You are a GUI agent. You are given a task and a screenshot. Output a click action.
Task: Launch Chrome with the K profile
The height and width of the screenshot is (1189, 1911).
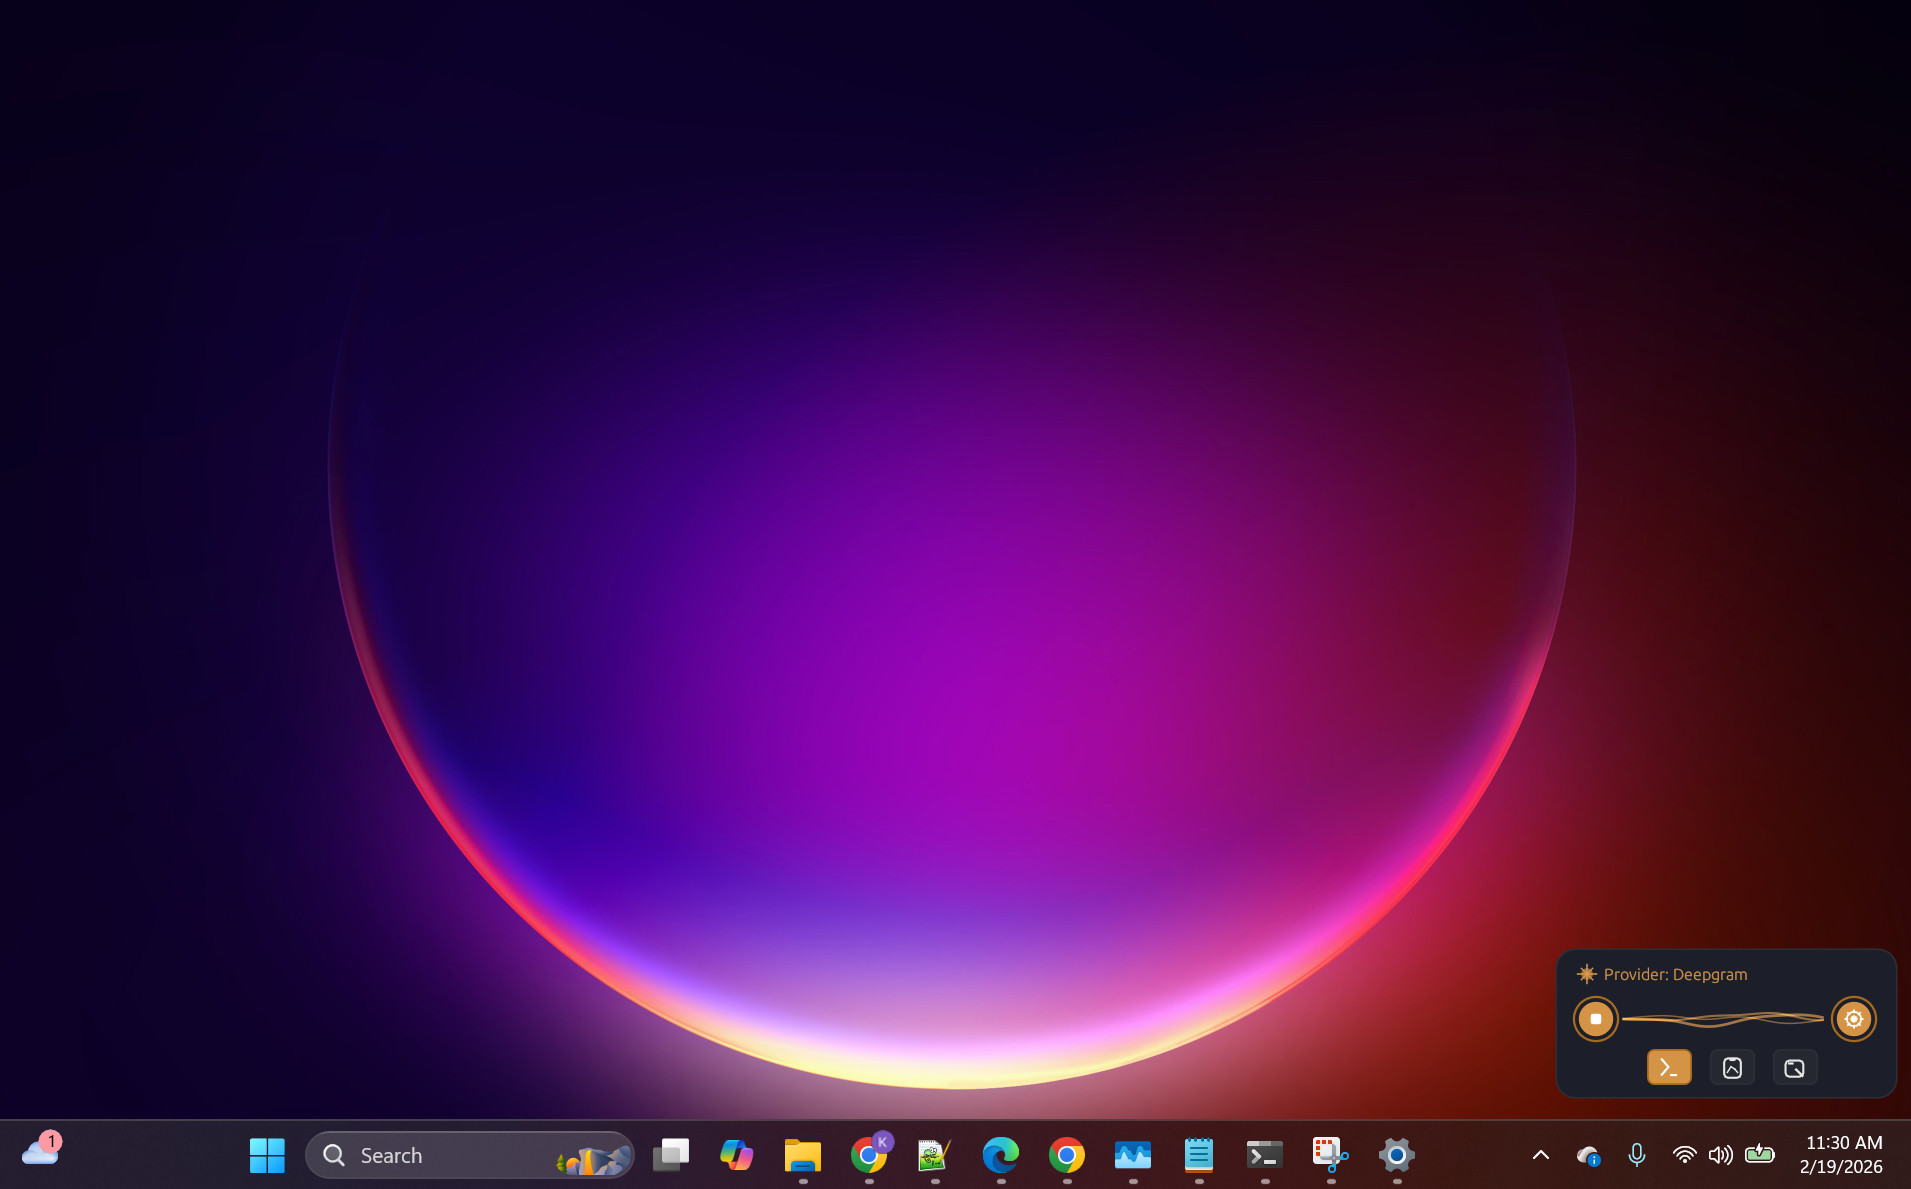click(x=869, y=1155)
